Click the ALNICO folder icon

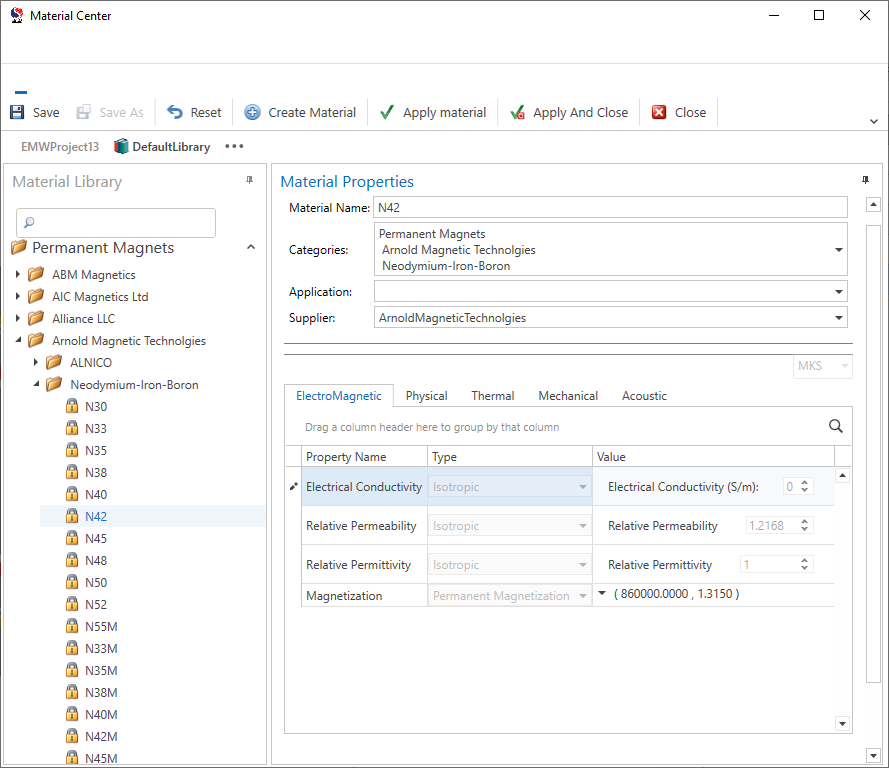pos(54,362)
